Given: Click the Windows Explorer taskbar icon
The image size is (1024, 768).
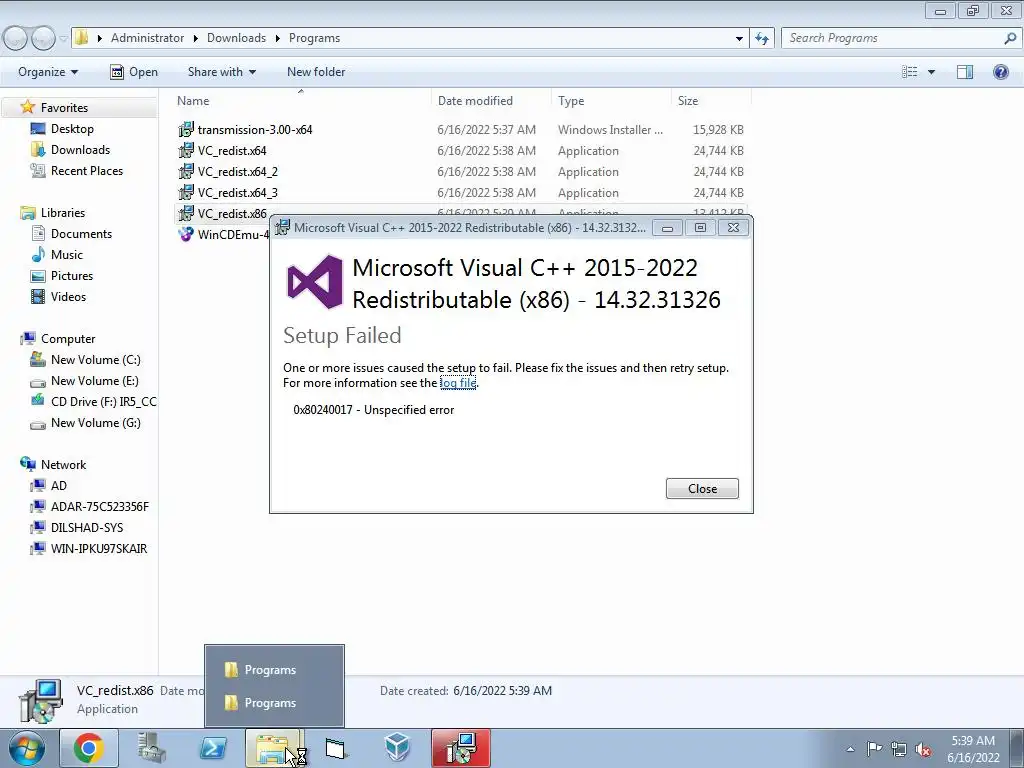Looking at the screenshot, I should pyautogui.click(x=274, y=748).
